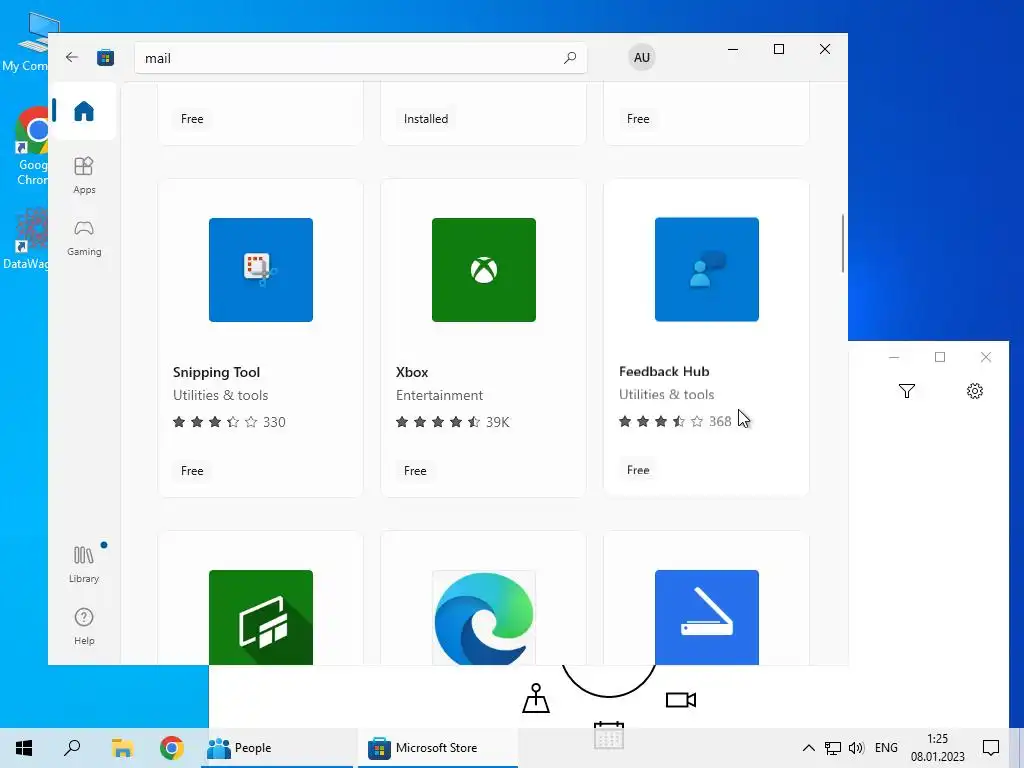The width and height of the screenshot is (1024, 768).
Task: Open the notification center icon
Action: click(x=991, y=748)
